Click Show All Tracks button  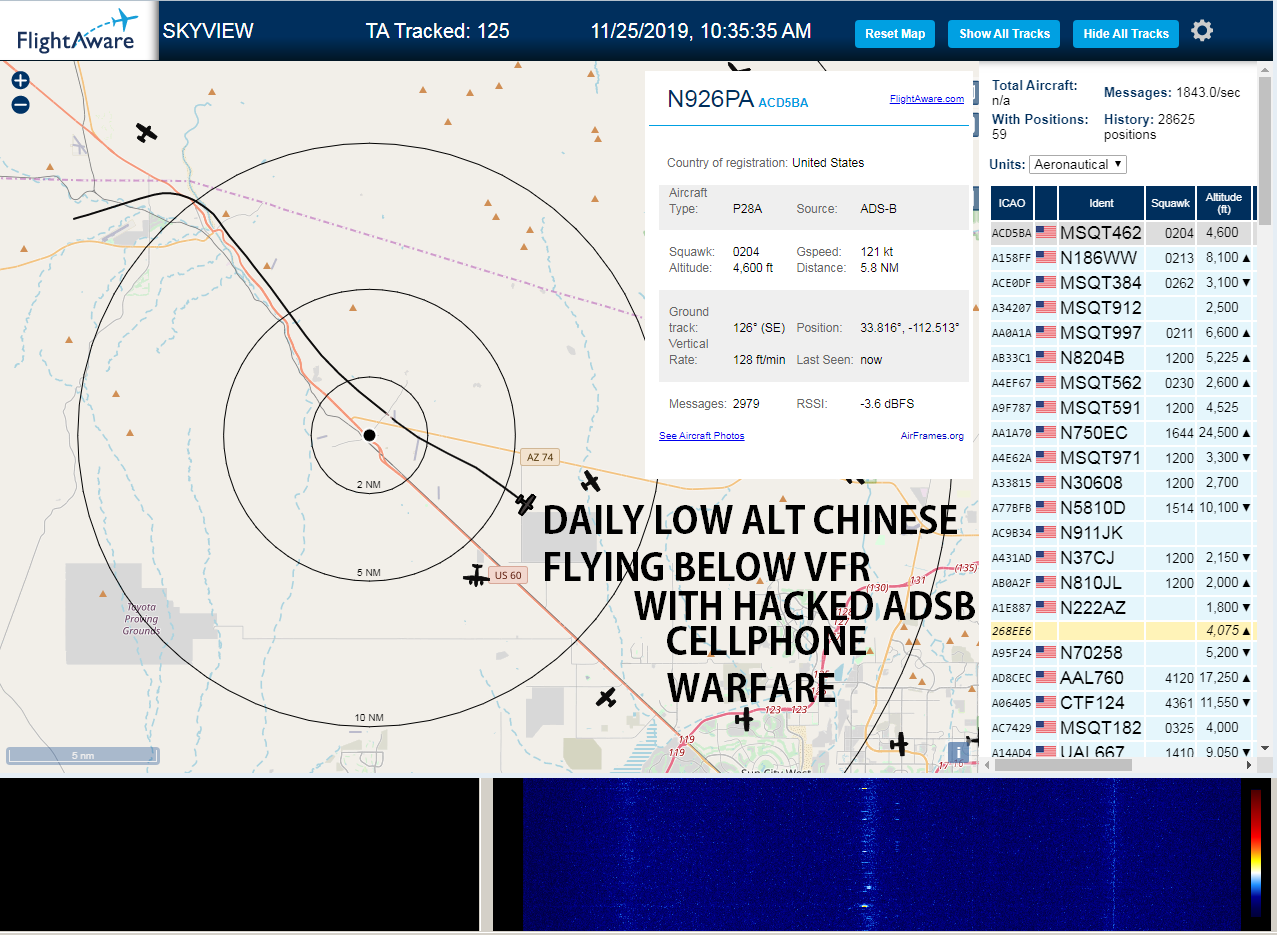click(1004, 33)
